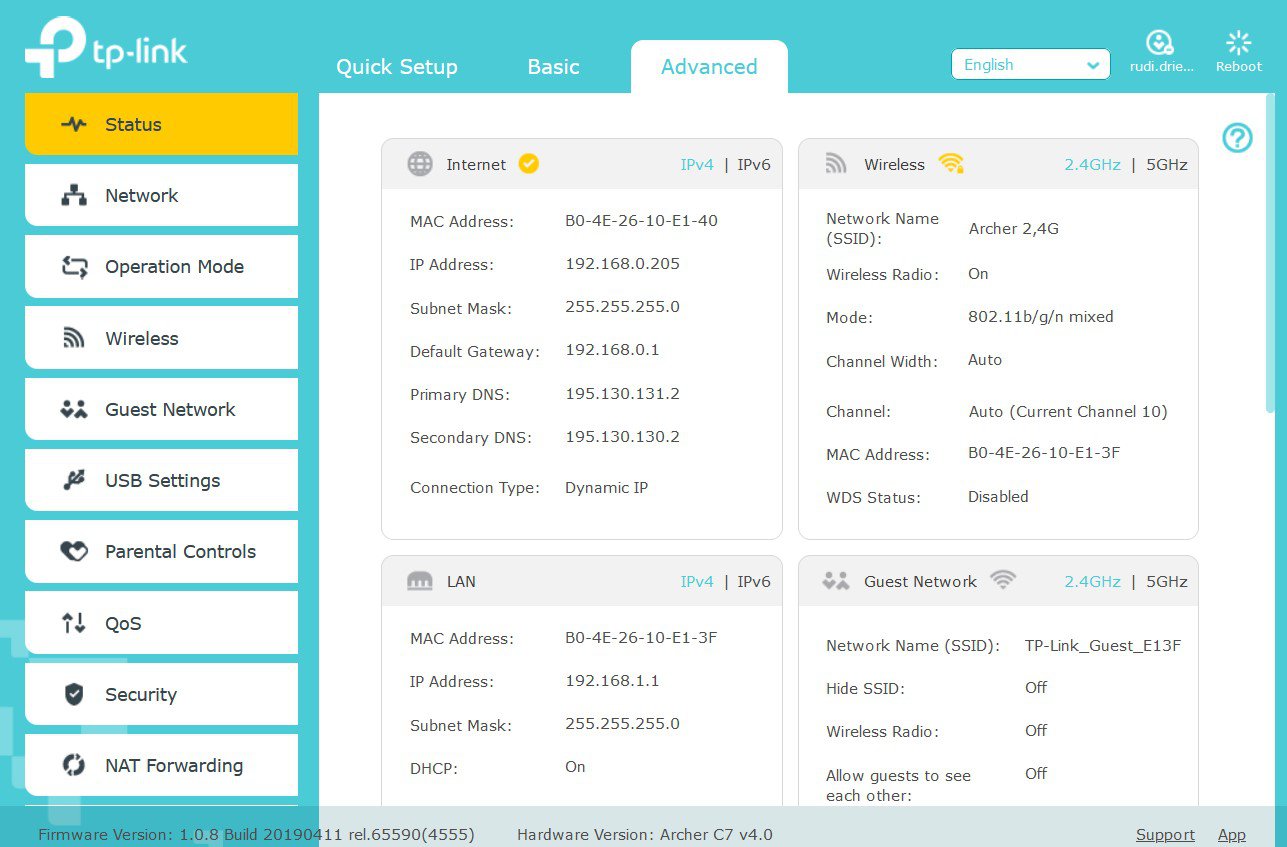Show 5GHz info in Guest Network panel
Image resolution: width=1287 pixels, height=847 pixels.
1167,582
